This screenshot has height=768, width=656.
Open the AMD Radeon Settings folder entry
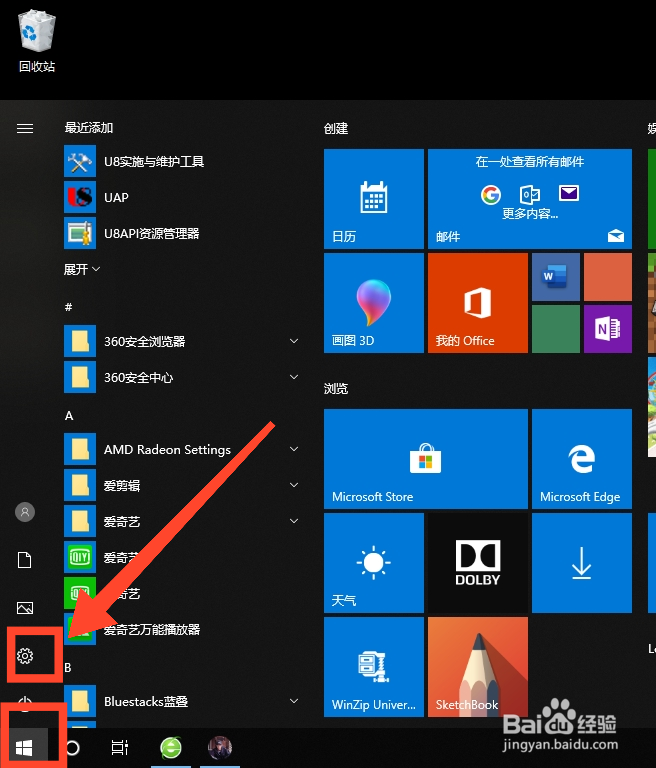click(181, 449)
